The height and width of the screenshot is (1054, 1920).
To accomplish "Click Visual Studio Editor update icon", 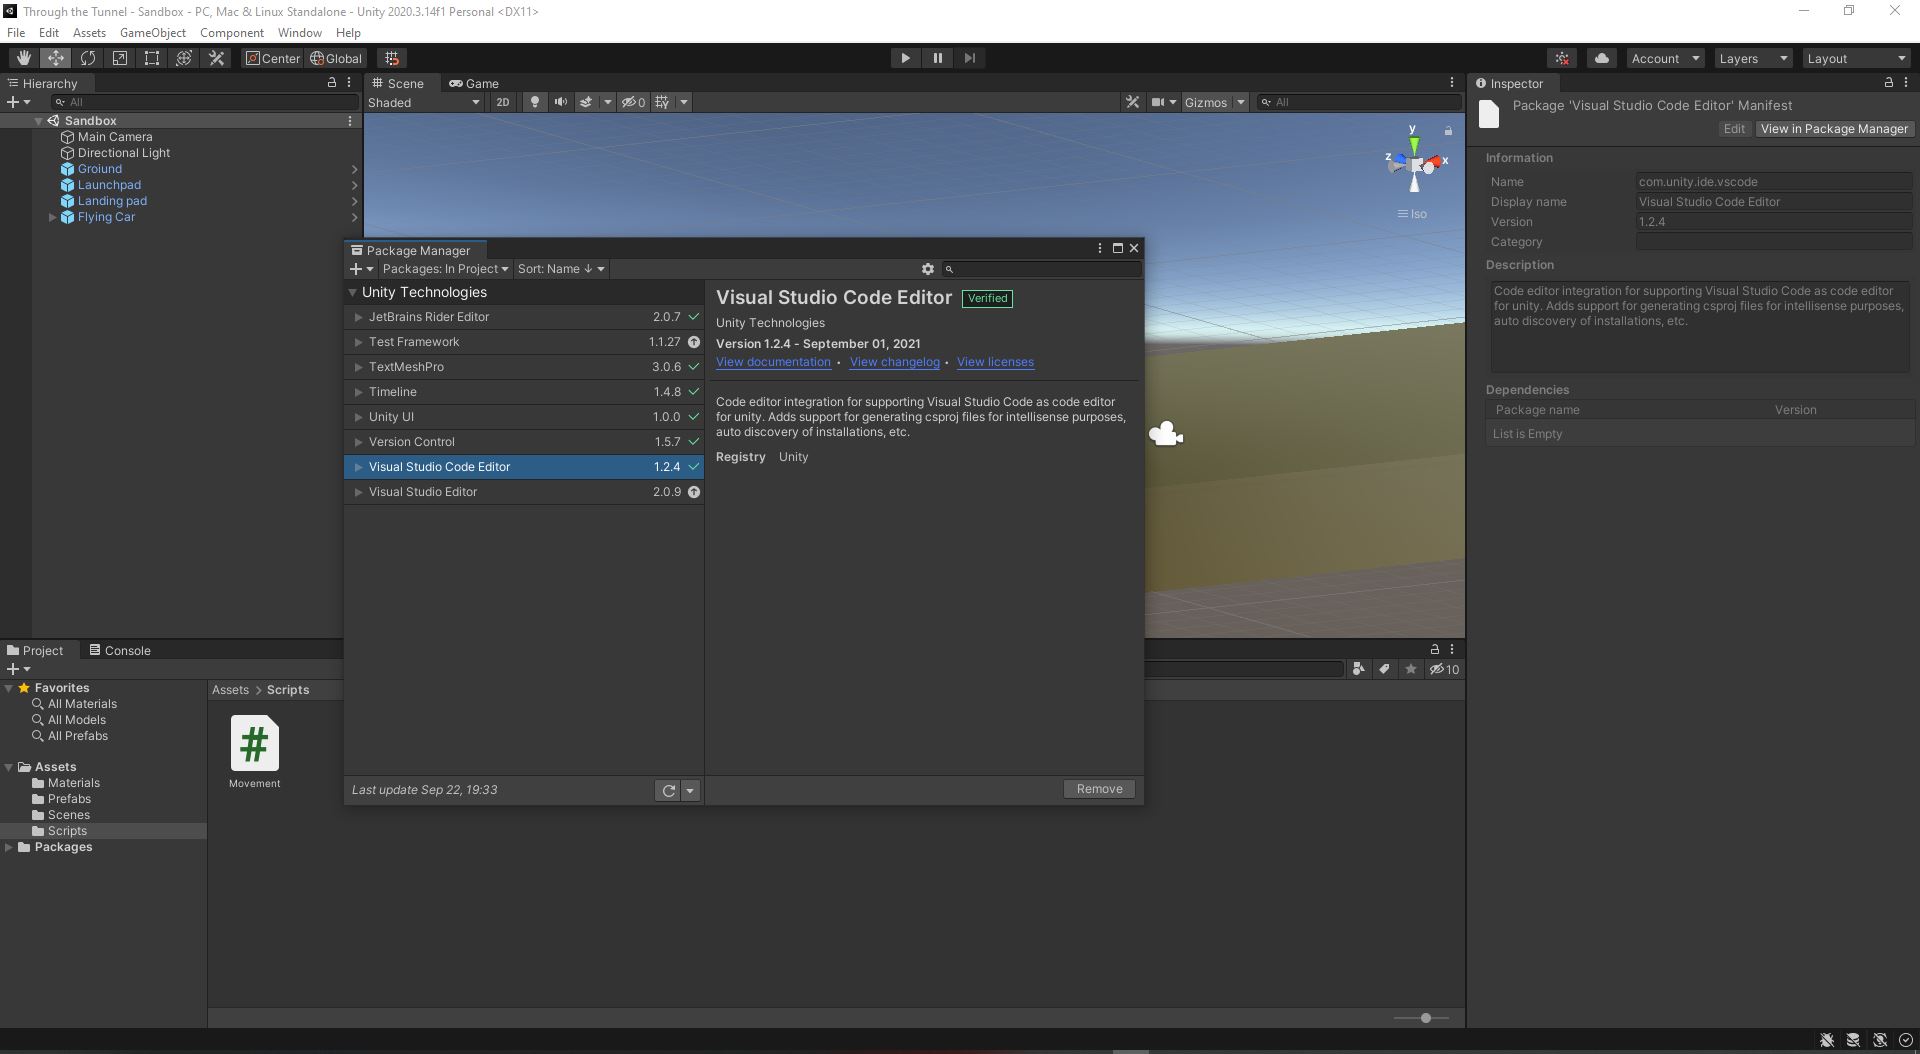I will (693, 492).
